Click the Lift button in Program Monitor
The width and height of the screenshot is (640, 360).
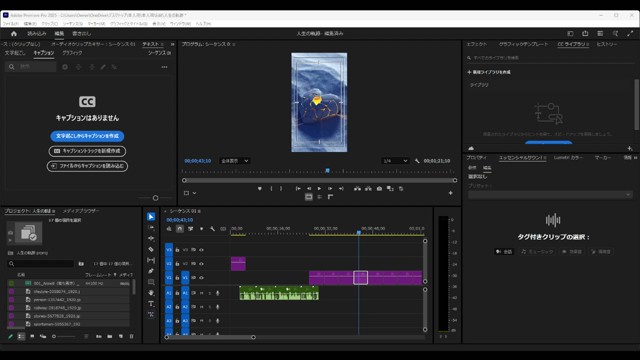(357, 189)
